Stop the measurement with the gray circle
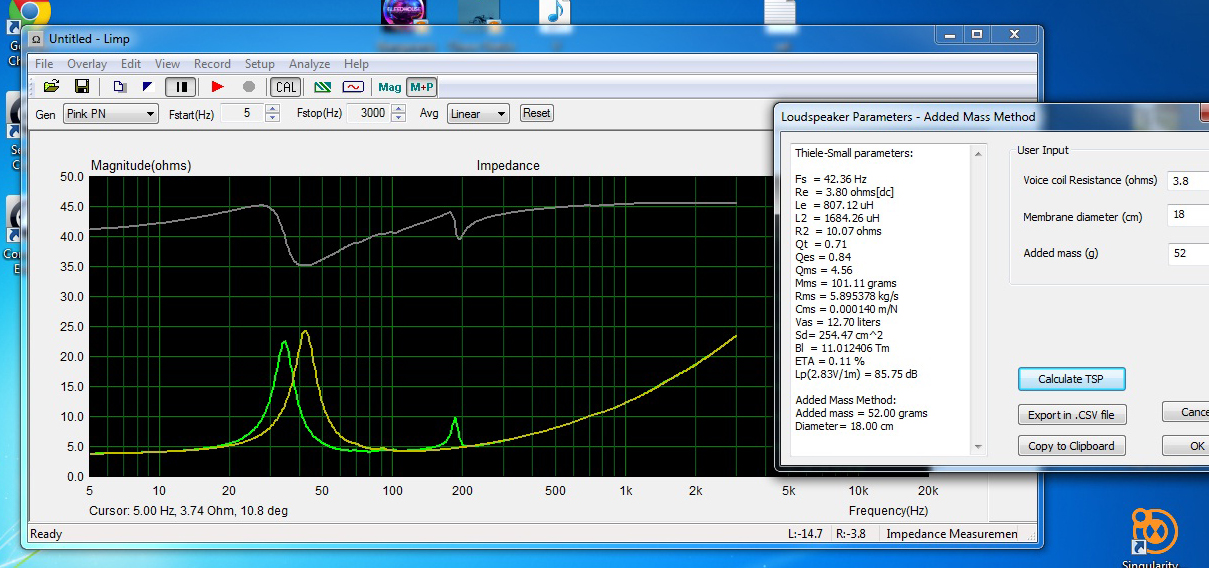 coord(249,87)
